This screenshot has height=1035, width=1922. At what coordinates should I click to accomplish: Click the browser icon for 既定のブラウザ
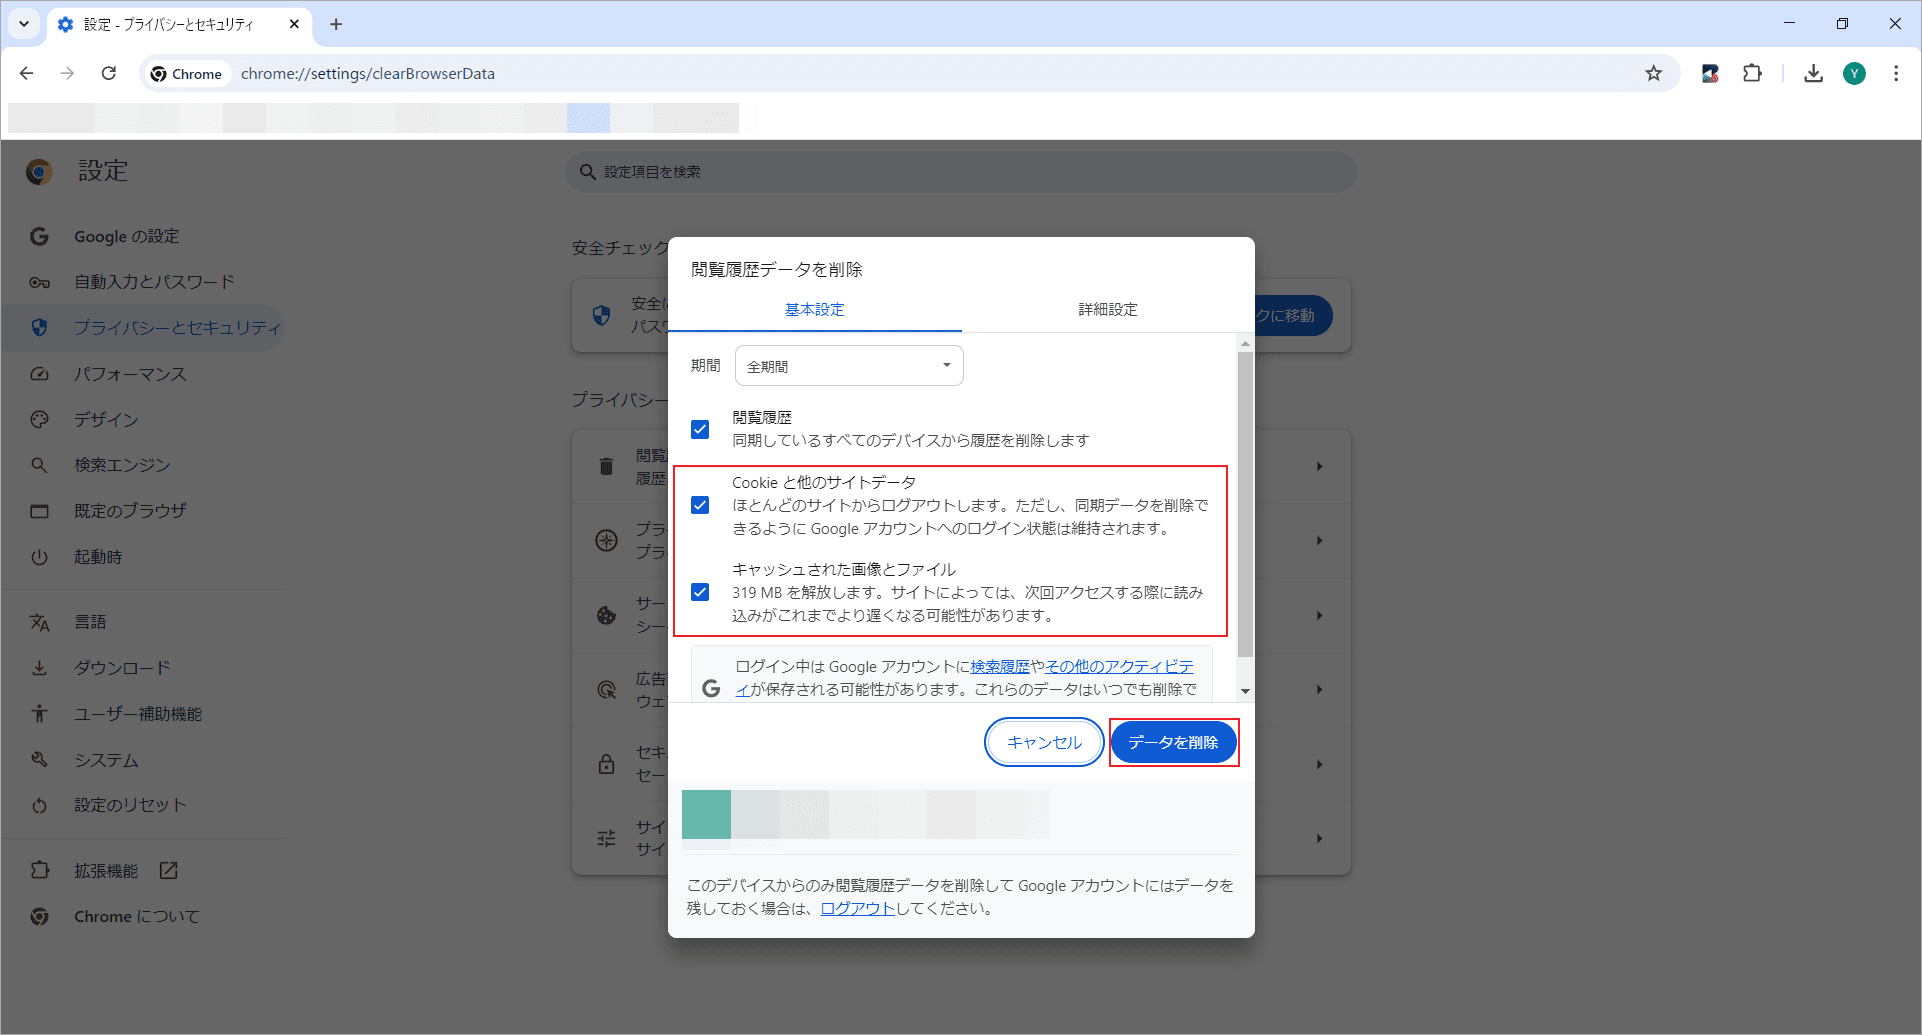[x=39, y=511]
